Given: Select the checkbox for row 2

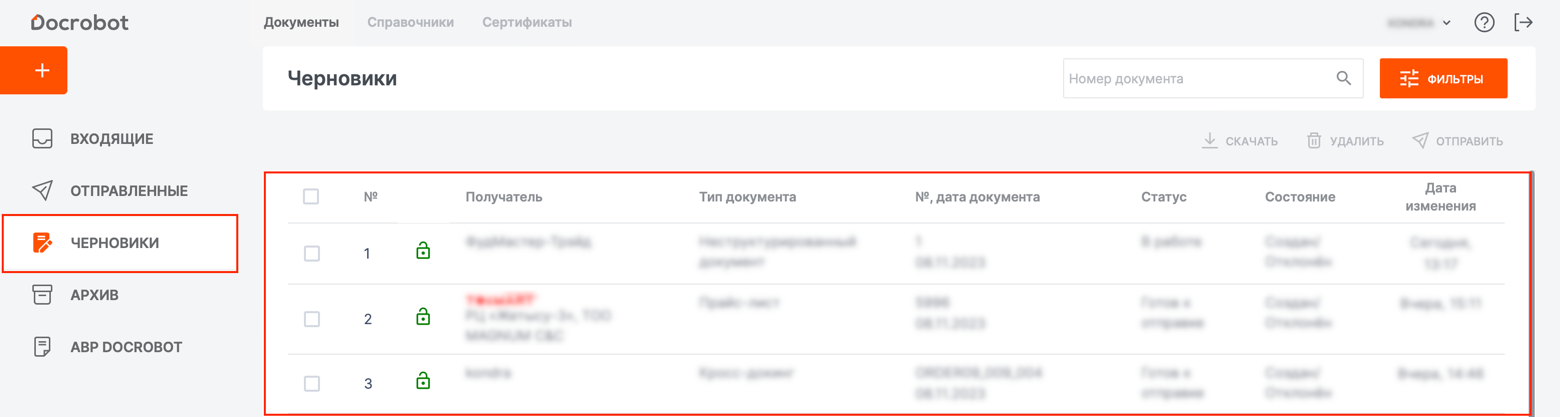Looking at the screenshot, I should (312, 319).
